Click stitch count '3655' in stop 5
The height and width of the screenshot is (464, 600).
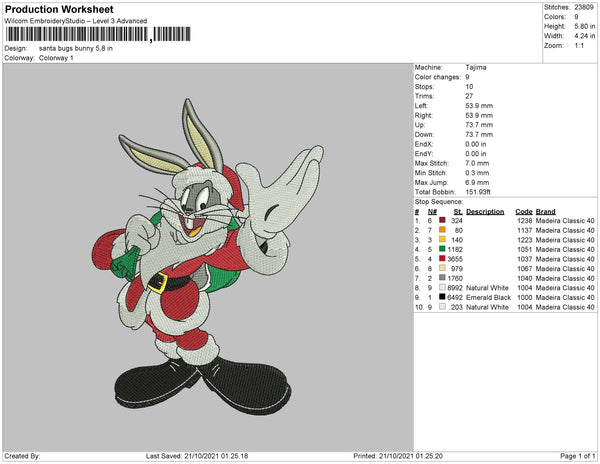coord(455,259)
